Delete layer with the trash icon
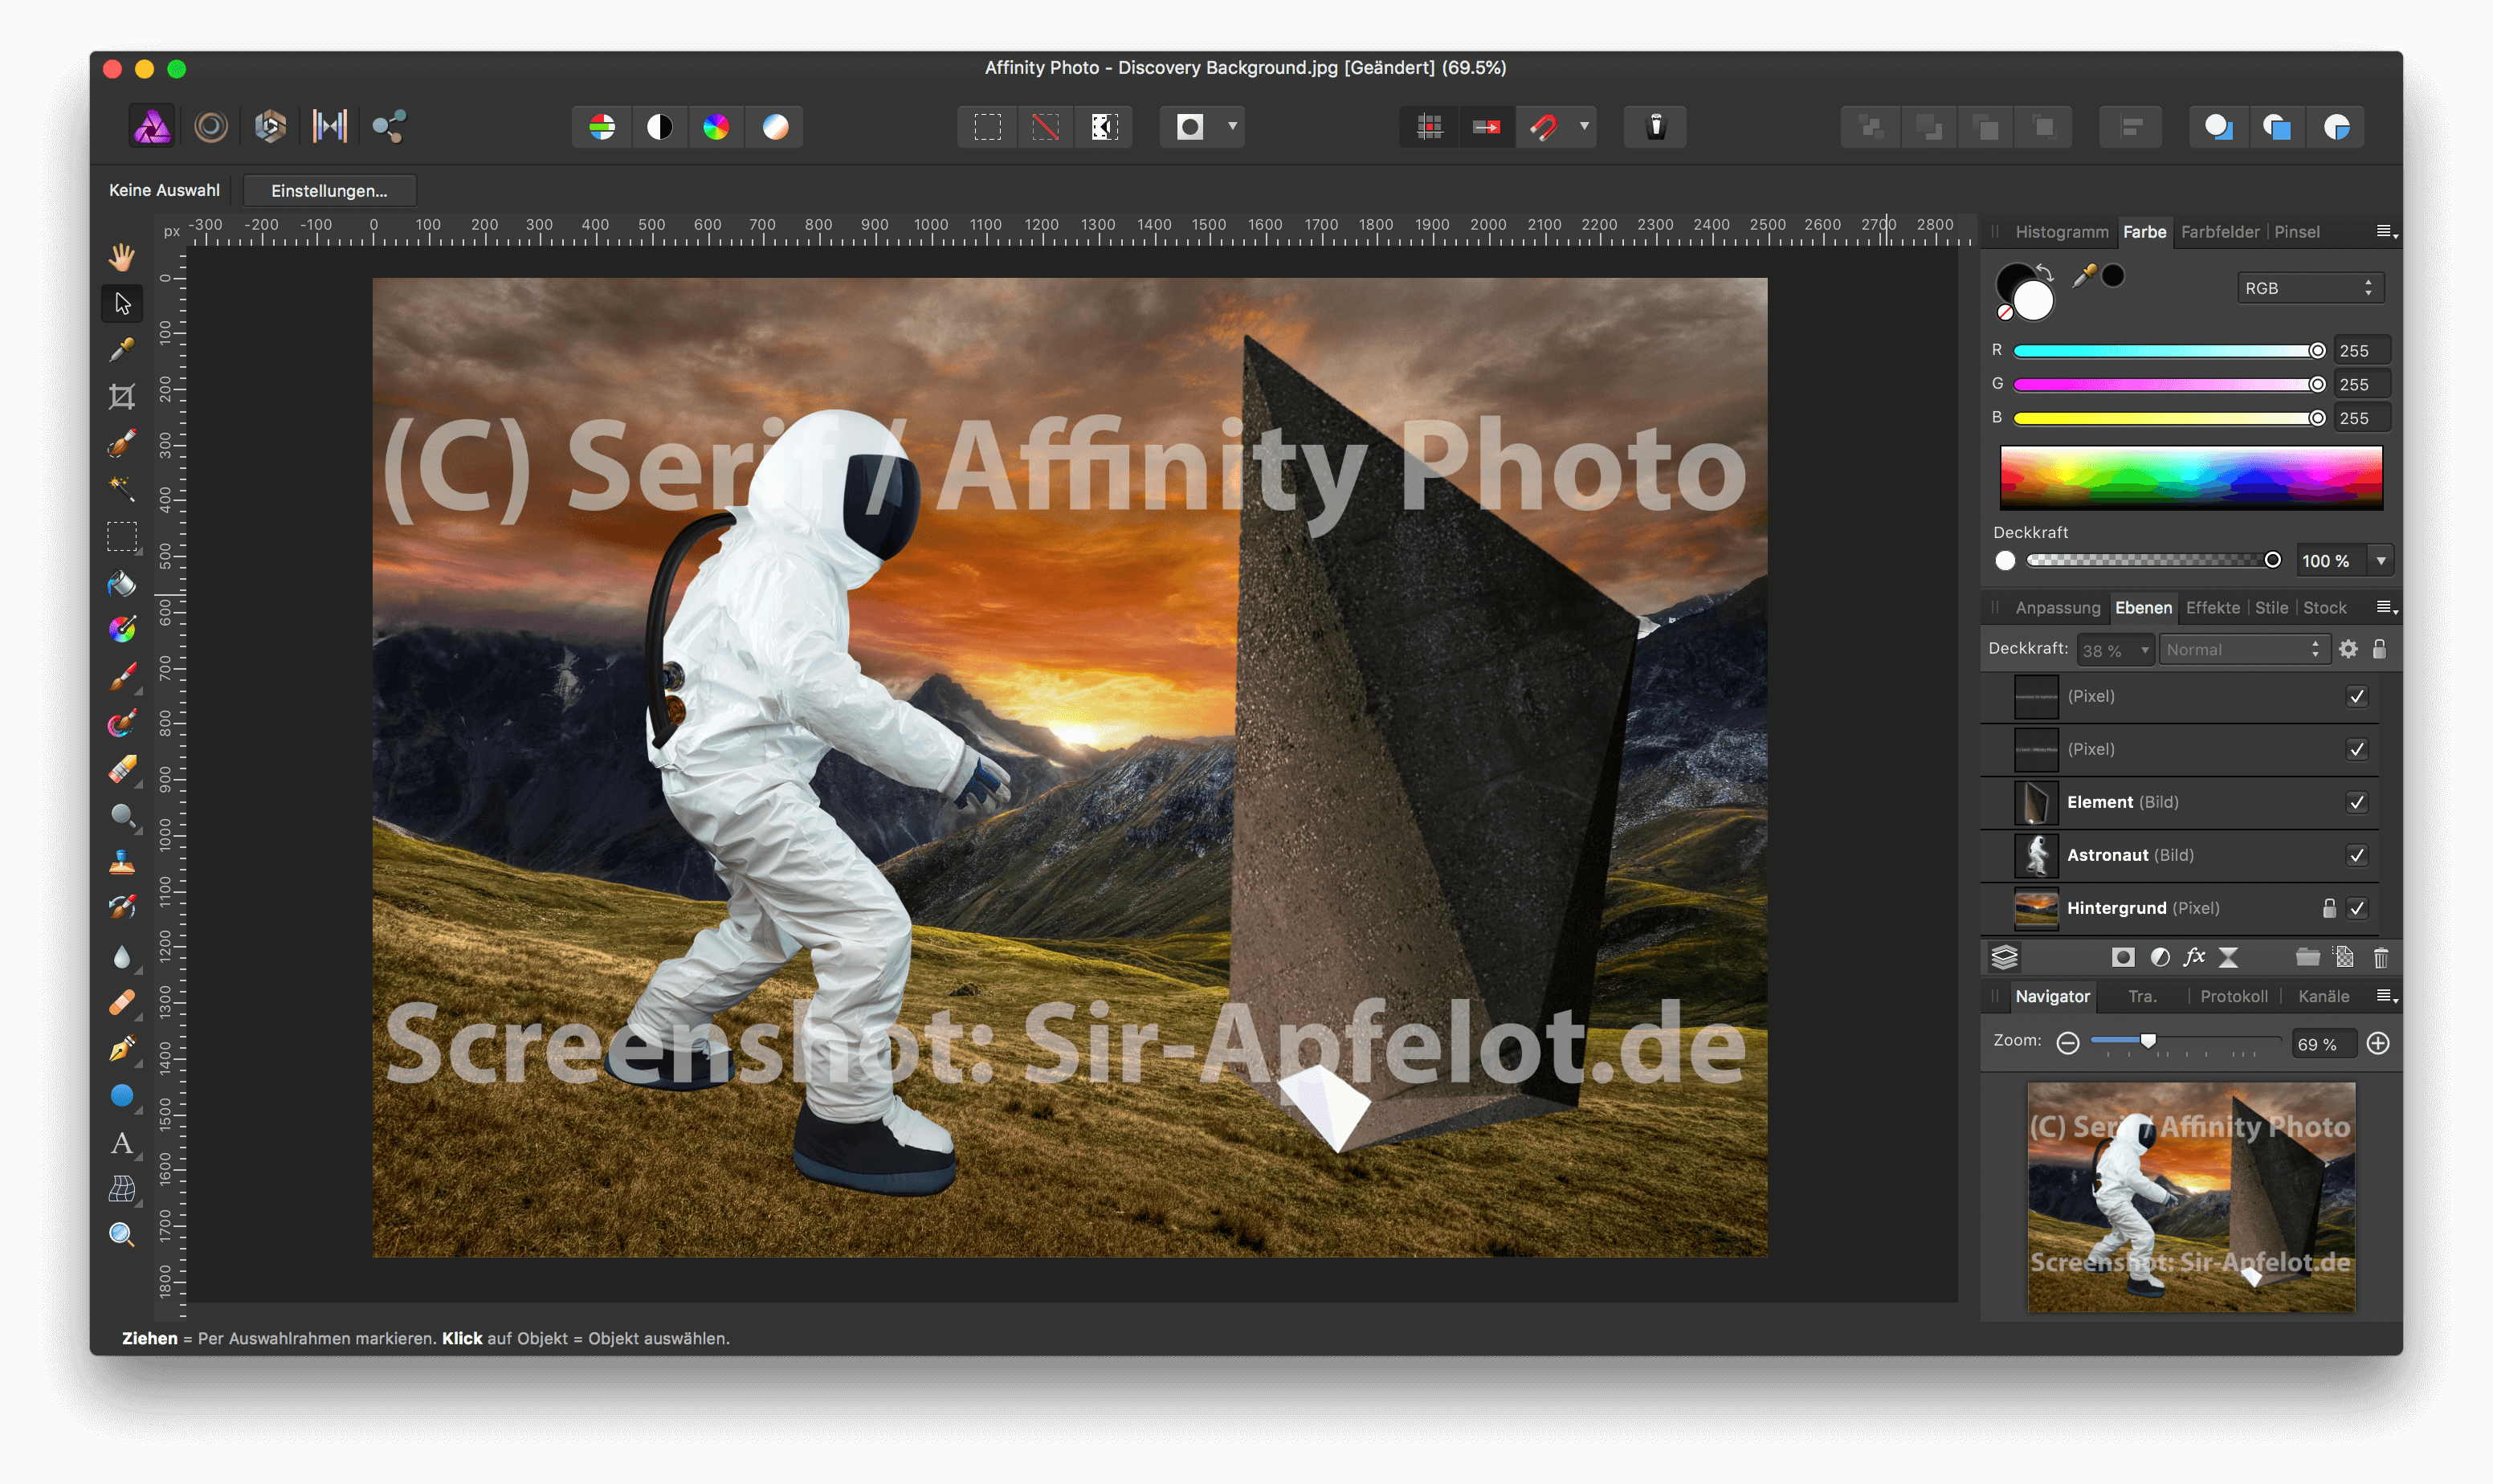2493x1484 pixels. pyautogui.click(x=2380, y=958)
